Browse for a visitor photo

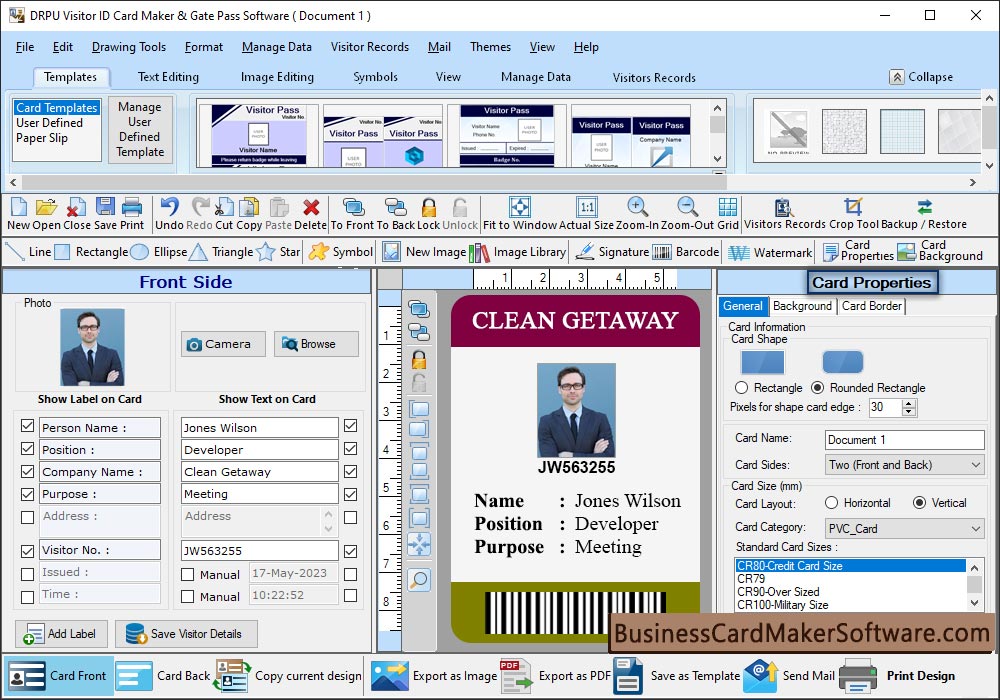pos(316,344)
